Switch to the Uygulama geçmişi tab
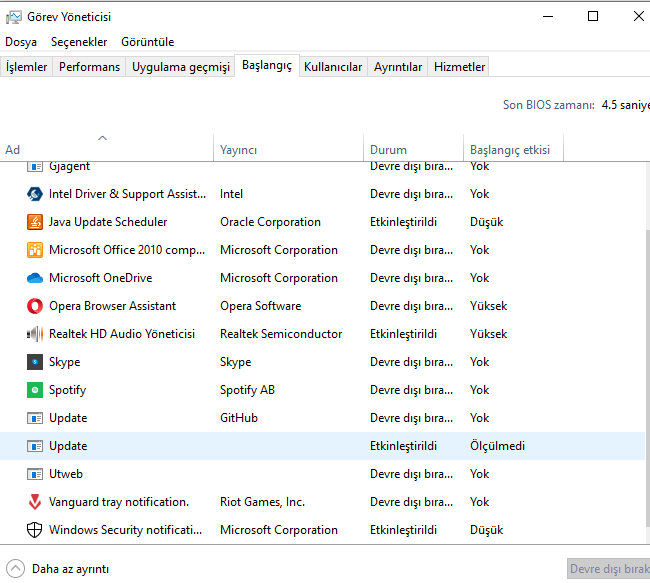Screen dimensions: 650x583 point(180,67)
